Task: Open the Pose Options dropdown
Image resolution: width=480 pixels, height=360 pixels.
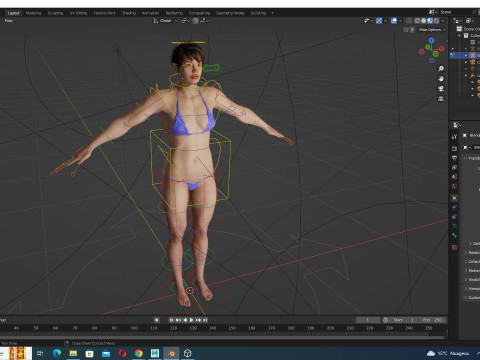Action: tap(432, 30)
